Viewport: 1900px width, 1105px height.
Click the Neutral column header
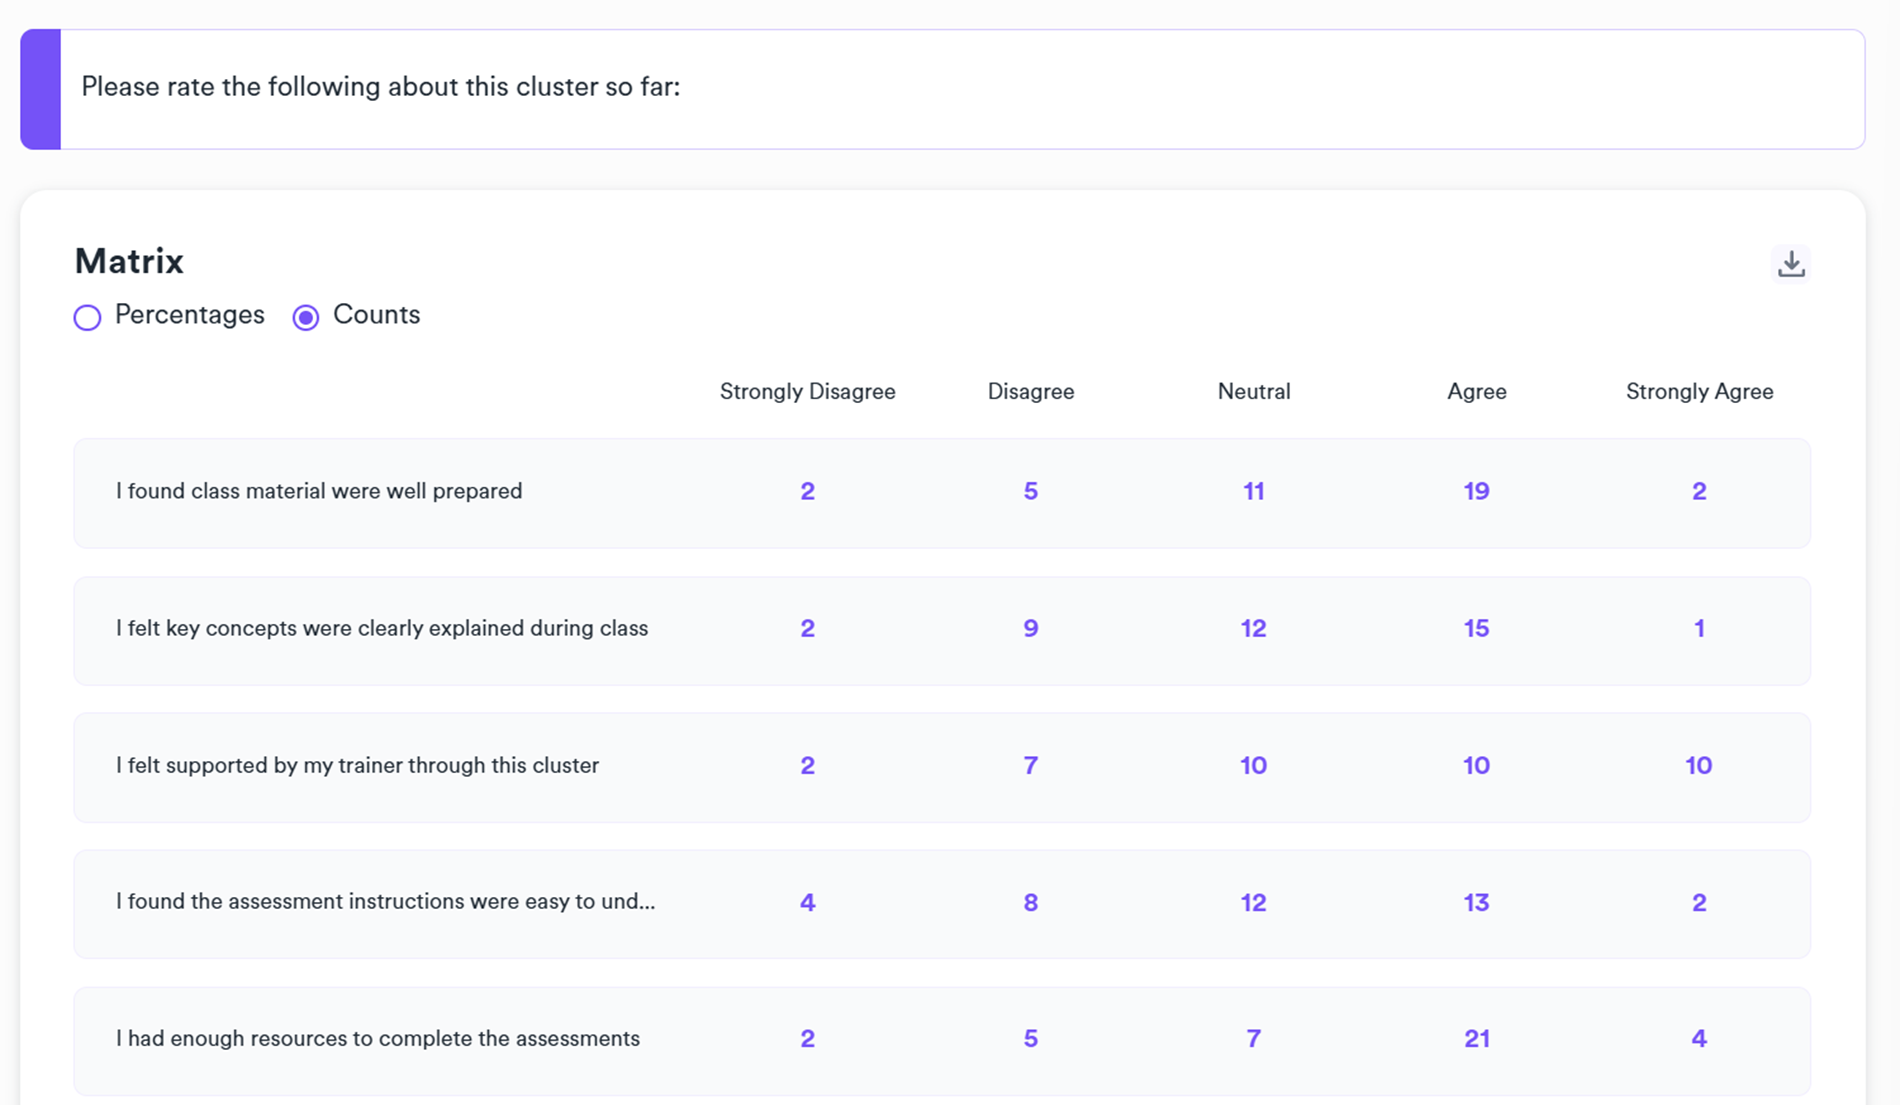click(1253, 391)
